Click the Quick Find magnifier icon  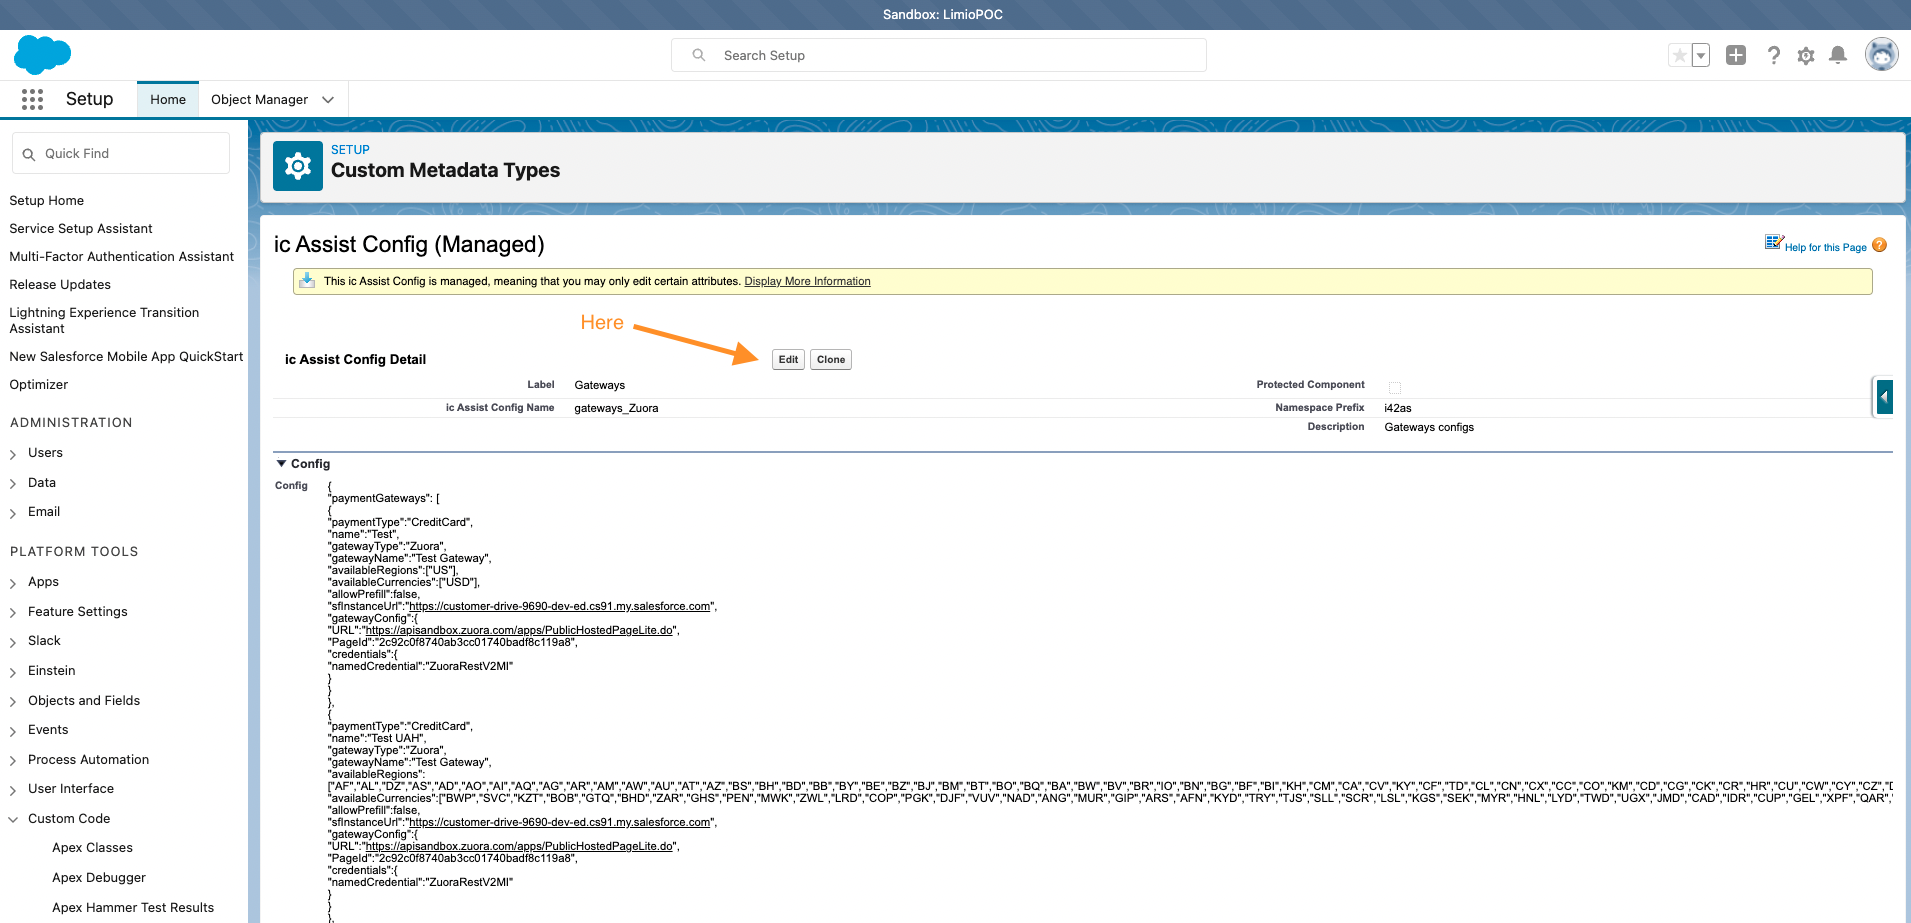tap(29, 154)
